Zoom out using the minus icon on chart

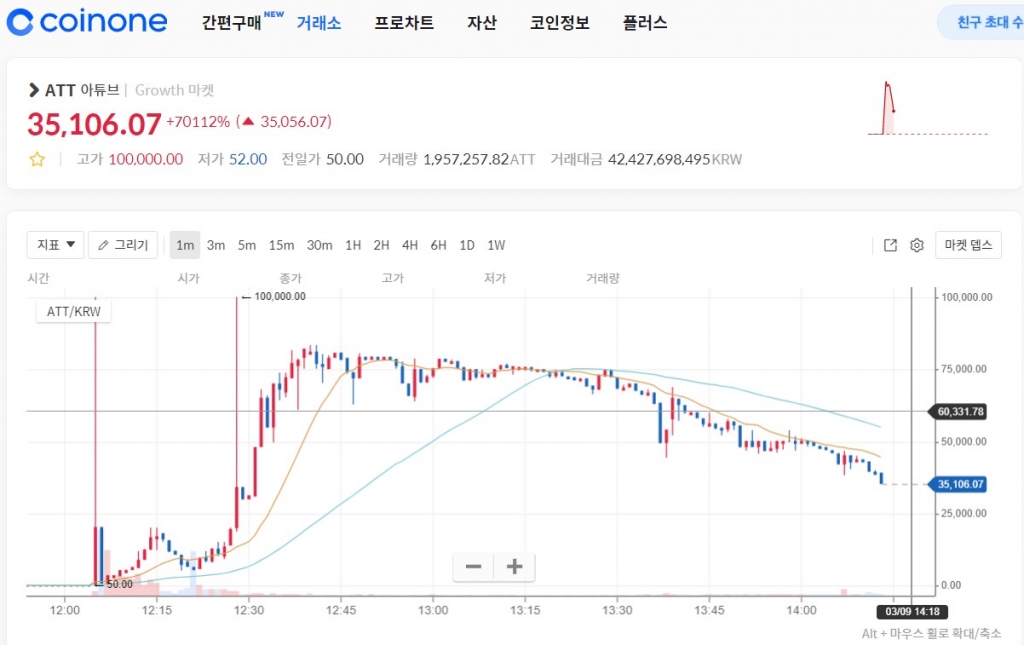click(x=472, y=566)
